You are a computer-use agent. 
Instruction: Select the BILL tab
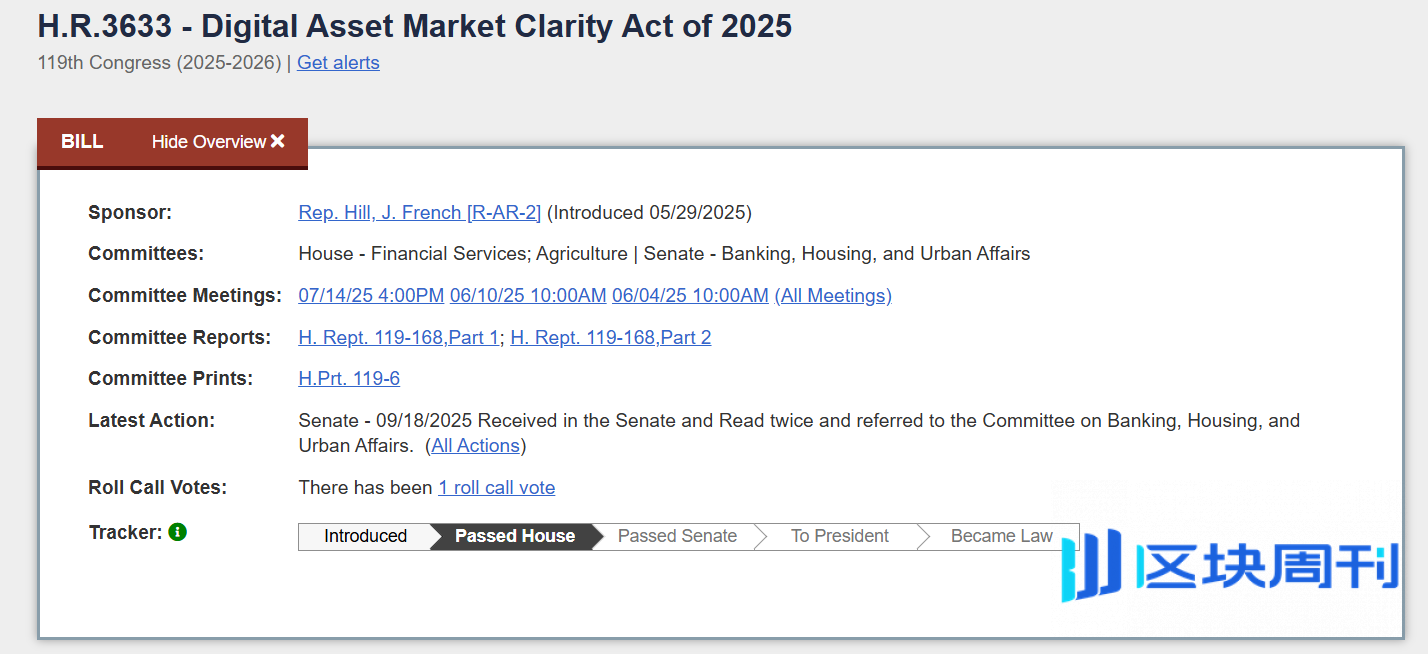point(82,142)
